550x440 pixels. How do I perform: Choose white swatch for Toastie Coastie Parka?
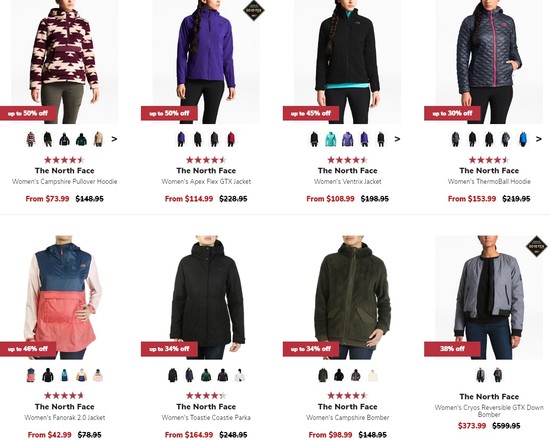pyautogui.click(x=239, y=375)
